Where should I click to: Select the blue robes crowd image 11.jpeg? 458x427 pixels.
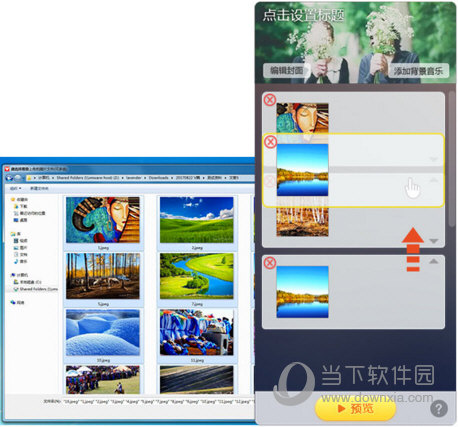pos(197,332)
